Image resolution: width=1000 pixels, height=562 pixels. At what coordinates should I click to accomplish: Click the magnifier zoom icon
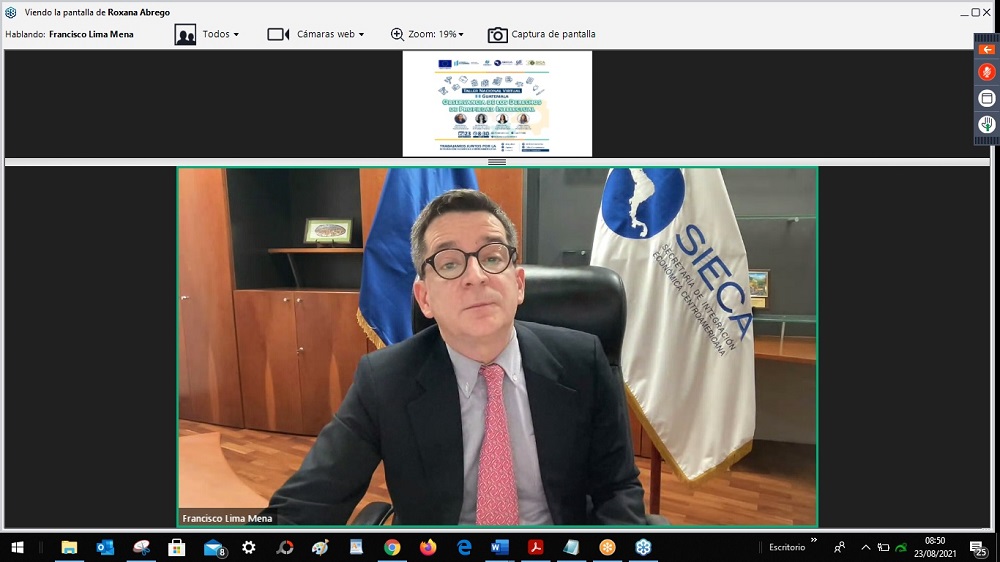coord(397,34)
